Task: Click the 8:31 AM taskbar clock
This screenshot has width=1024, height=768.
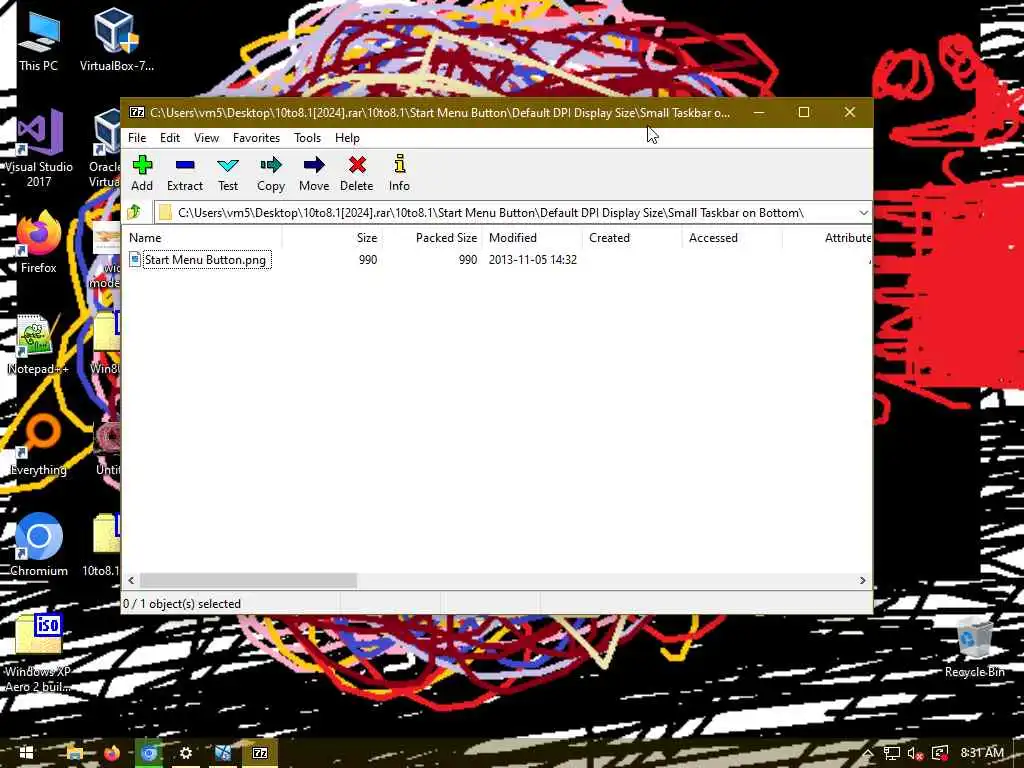Action: pos(982,753)
